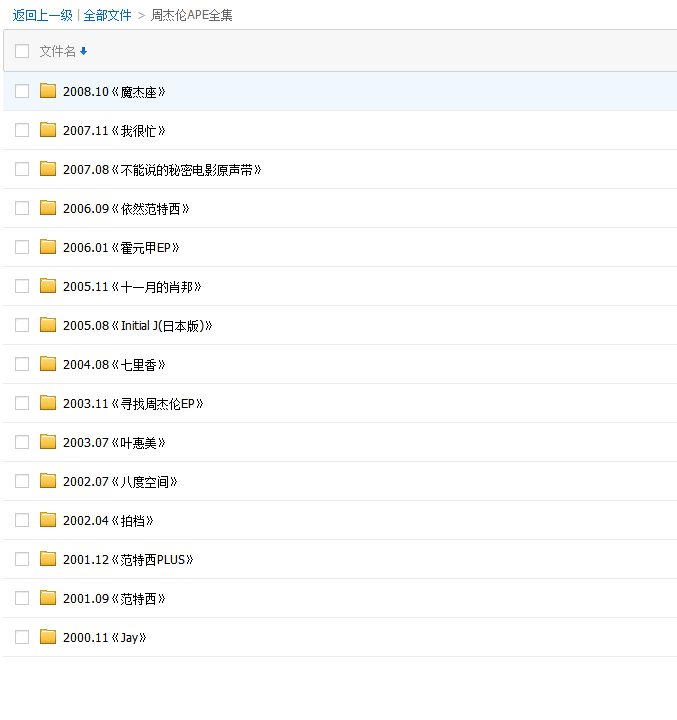Click the folder icon for 2005.11《十一月的肖邦》

(x=48, y=286)
